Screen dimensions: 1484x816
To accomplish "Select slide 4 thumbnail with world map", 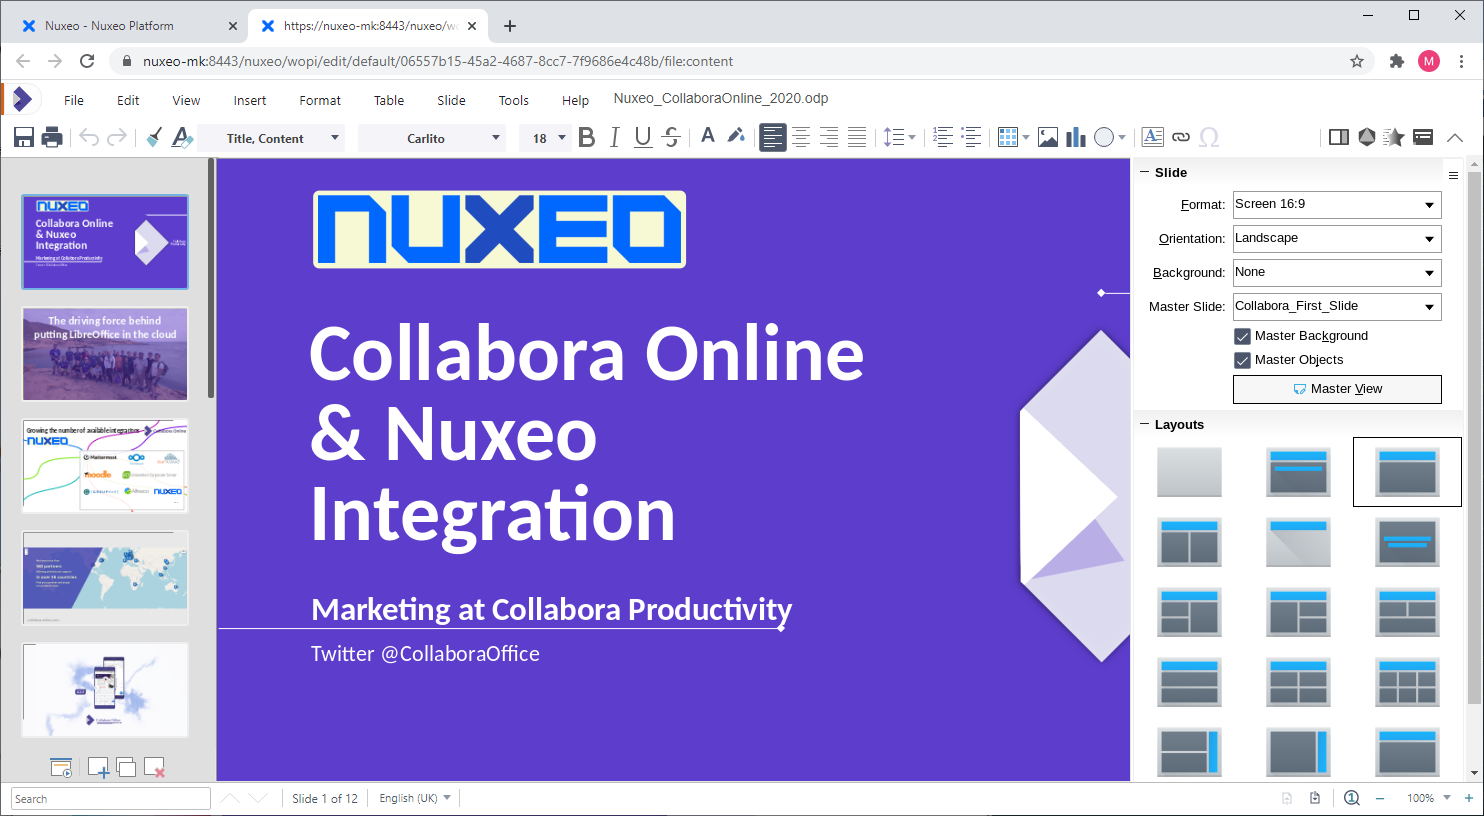I will tap(105, 578).
